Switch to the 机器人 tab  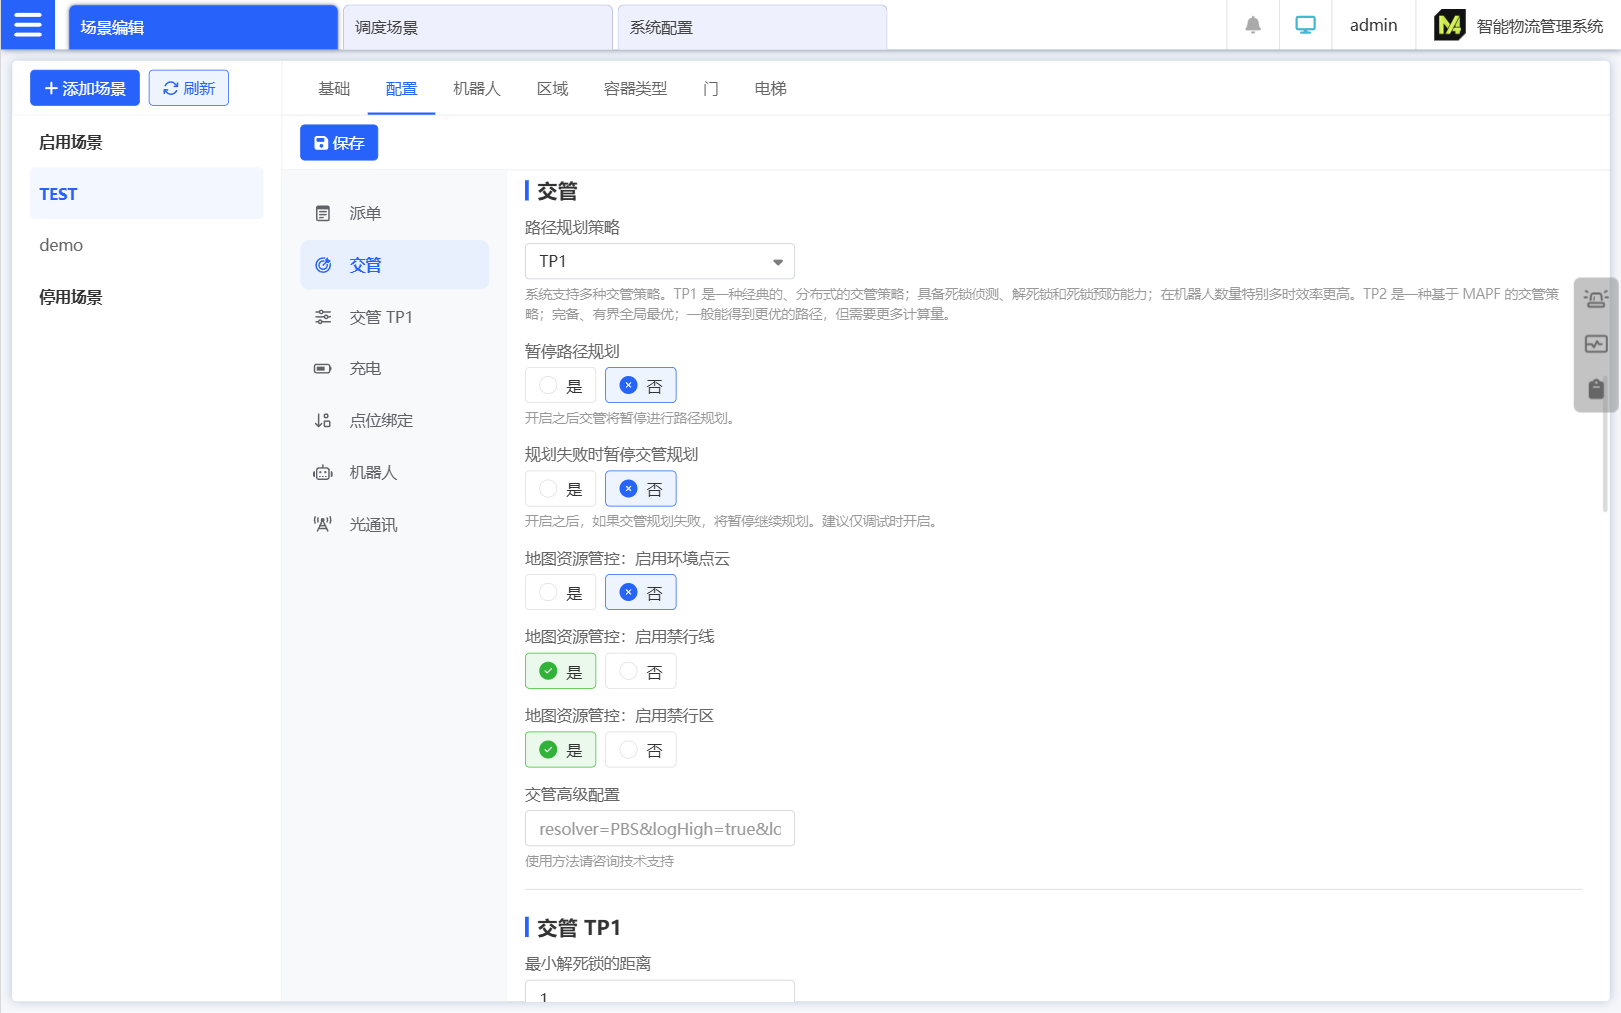point(476,89)
